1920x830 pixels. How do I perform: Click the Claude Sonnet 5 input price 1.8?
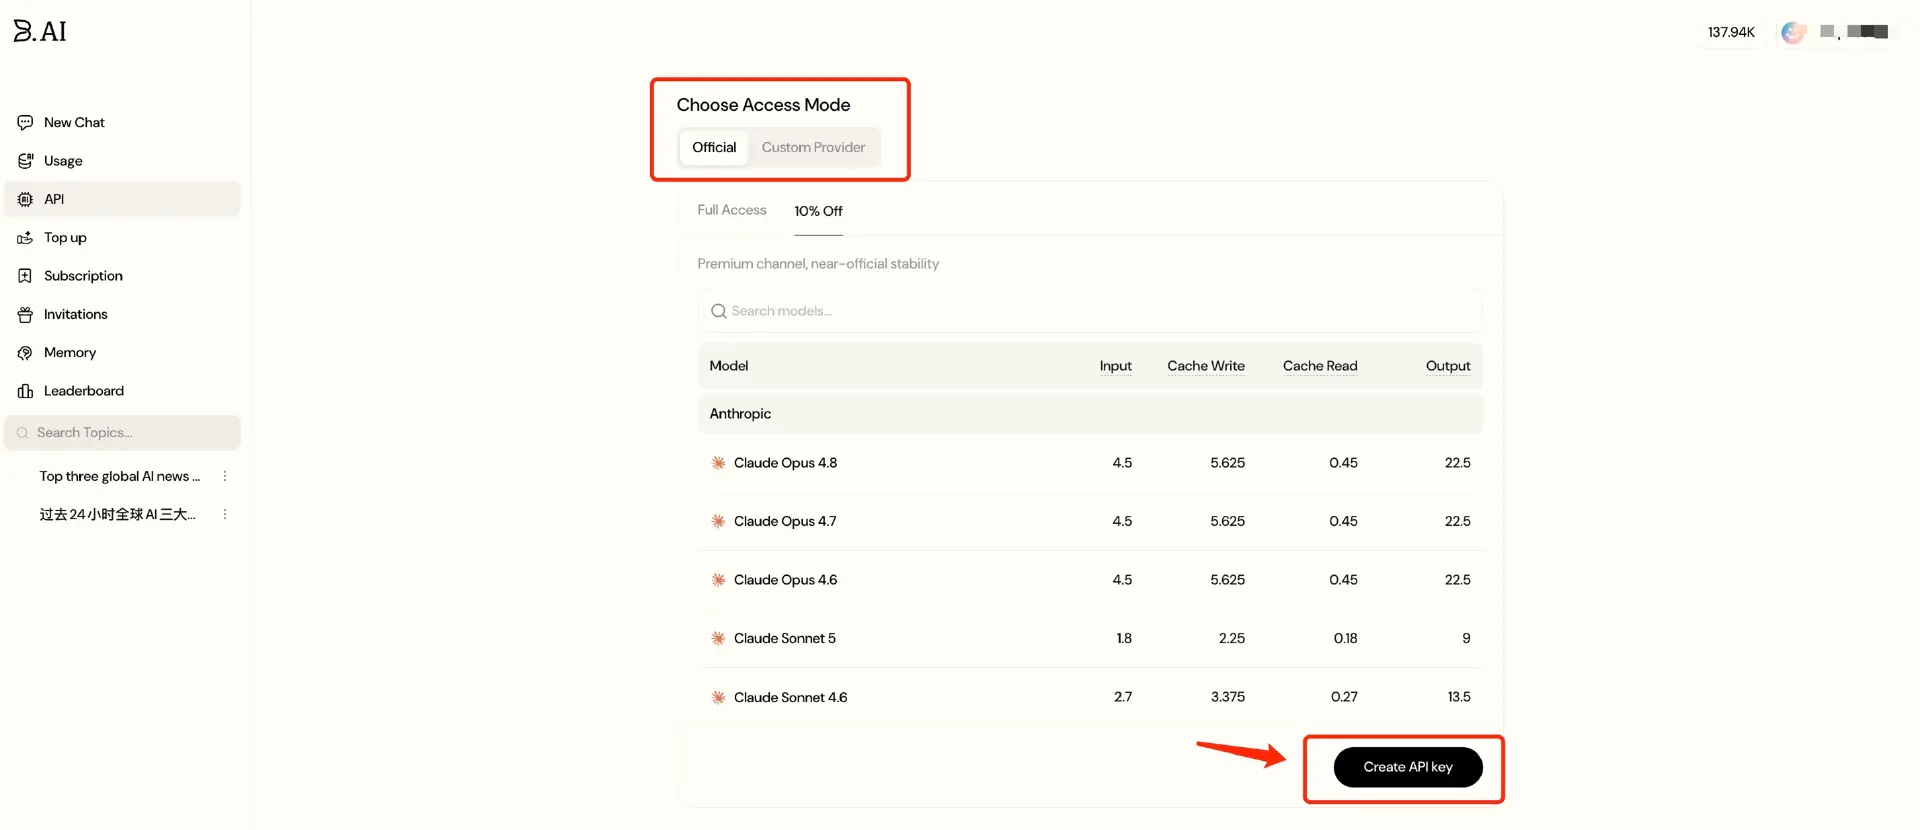coord(1124,638)
